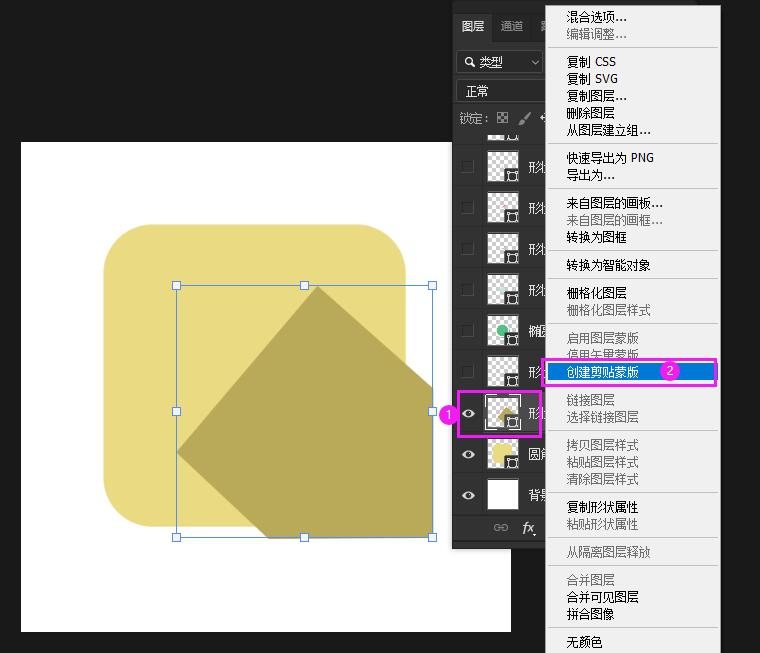This screenshot has height=653, width=760.
Task: Select 转换为图框 menu entry
Action: [x=596, y=238]
